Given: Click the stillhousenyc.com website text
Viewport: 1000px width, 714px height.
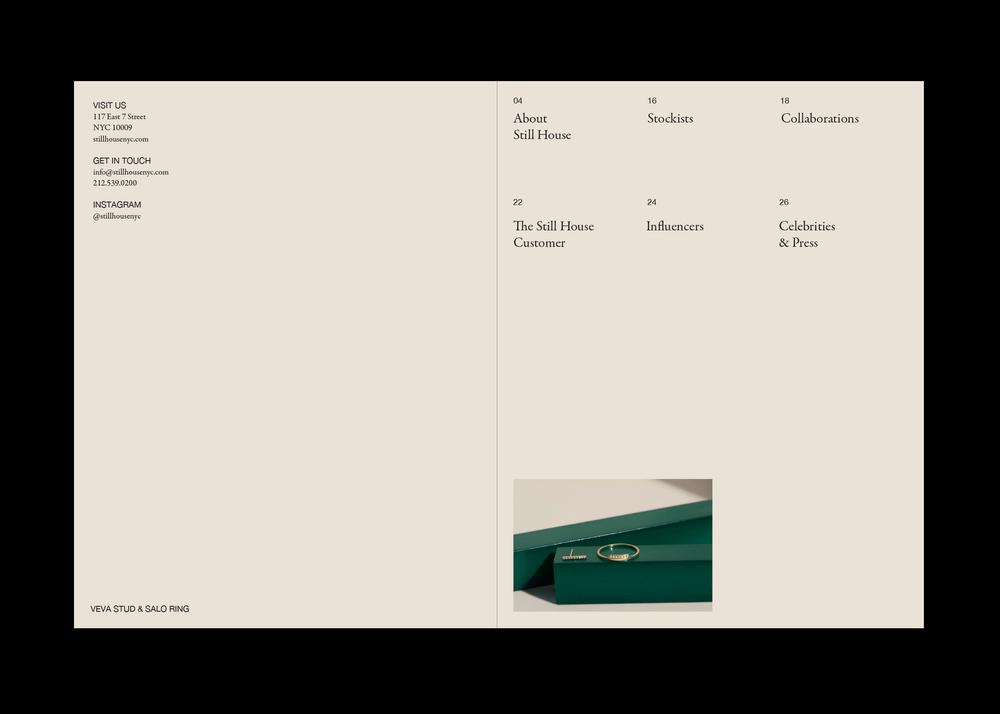Looking at the screenshot, I should tap(121, 139).
